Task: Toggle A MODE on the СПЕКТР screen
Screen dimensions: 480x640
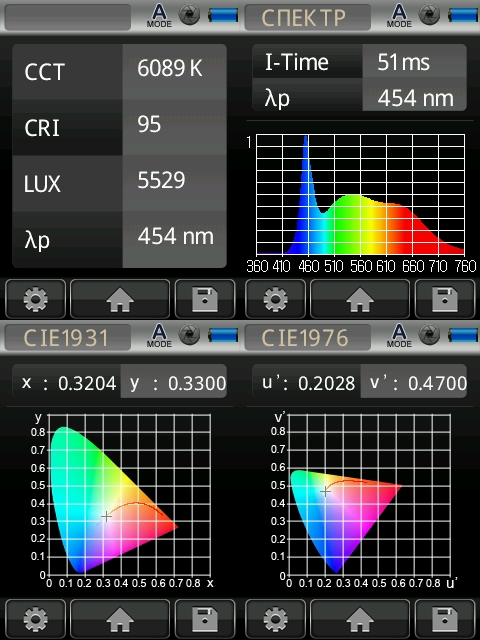Action: point(399,16)
